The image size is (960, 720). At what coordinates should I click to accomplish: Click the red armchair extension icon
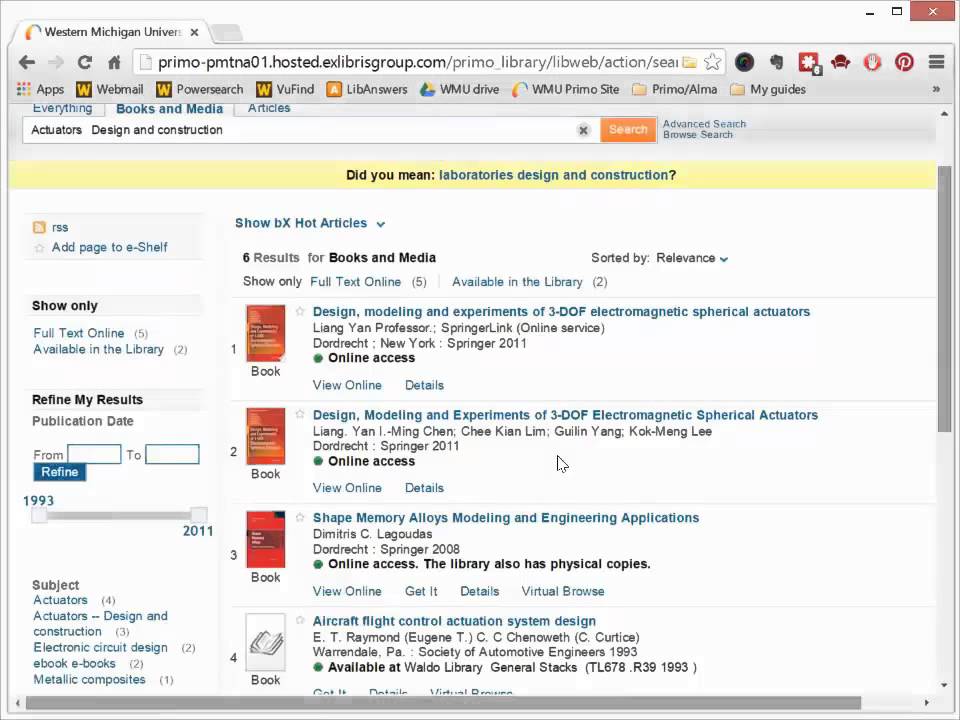(841, 62)
